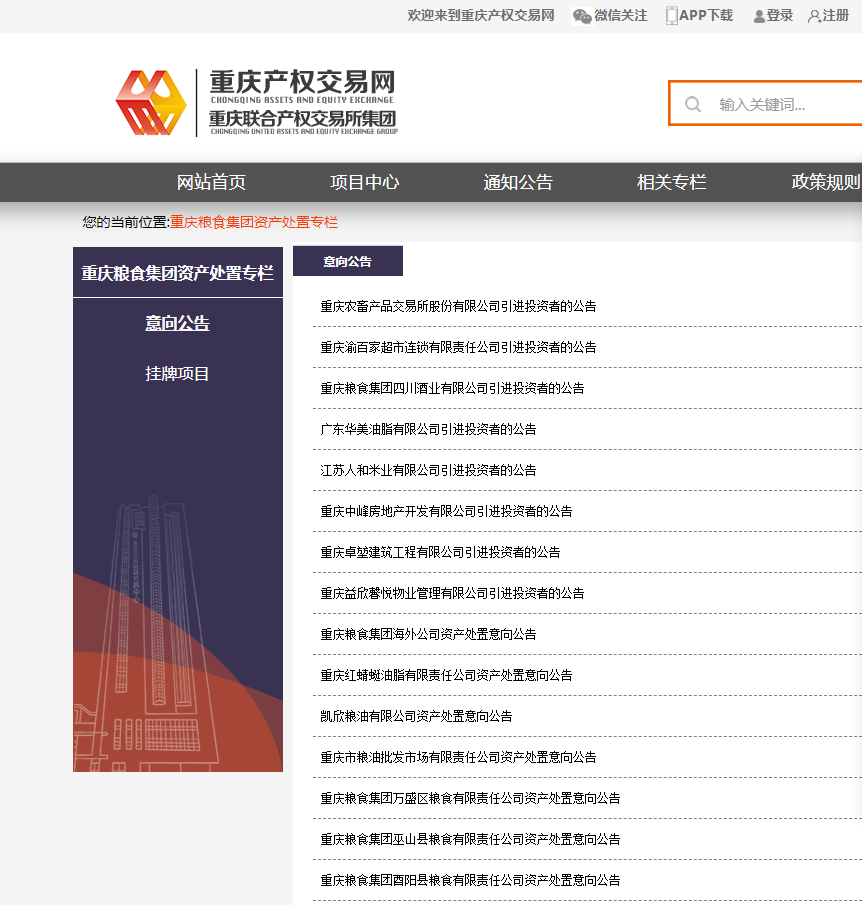Click 注册 link
Screen dimensions: 862x905
point(835,16)
